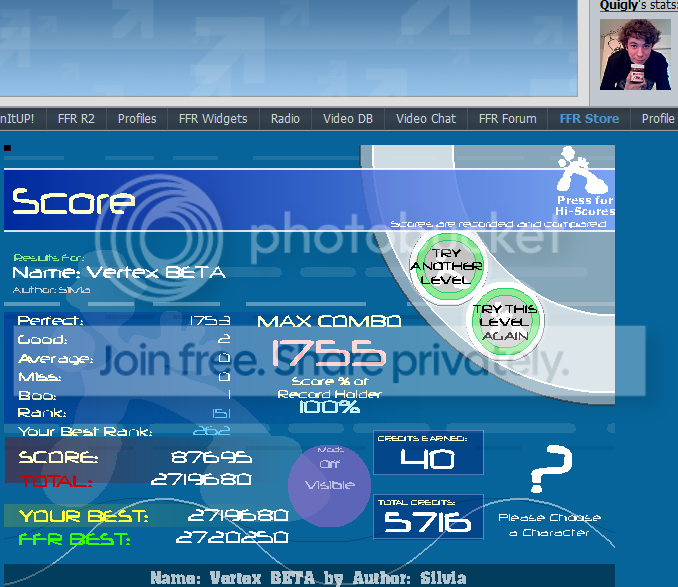Click the Quigly's stats username link

tap(619, 6)
